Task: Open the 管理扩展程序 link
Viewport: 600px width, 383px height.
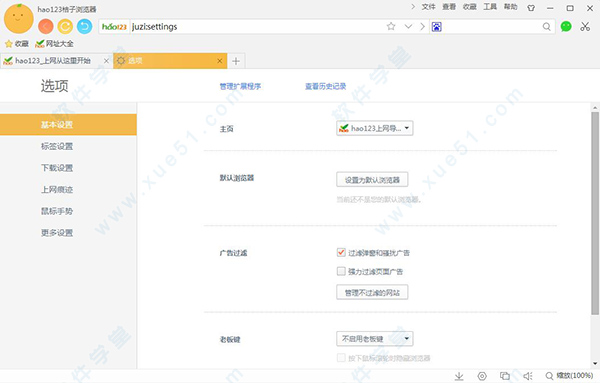Action: point(240,86)
